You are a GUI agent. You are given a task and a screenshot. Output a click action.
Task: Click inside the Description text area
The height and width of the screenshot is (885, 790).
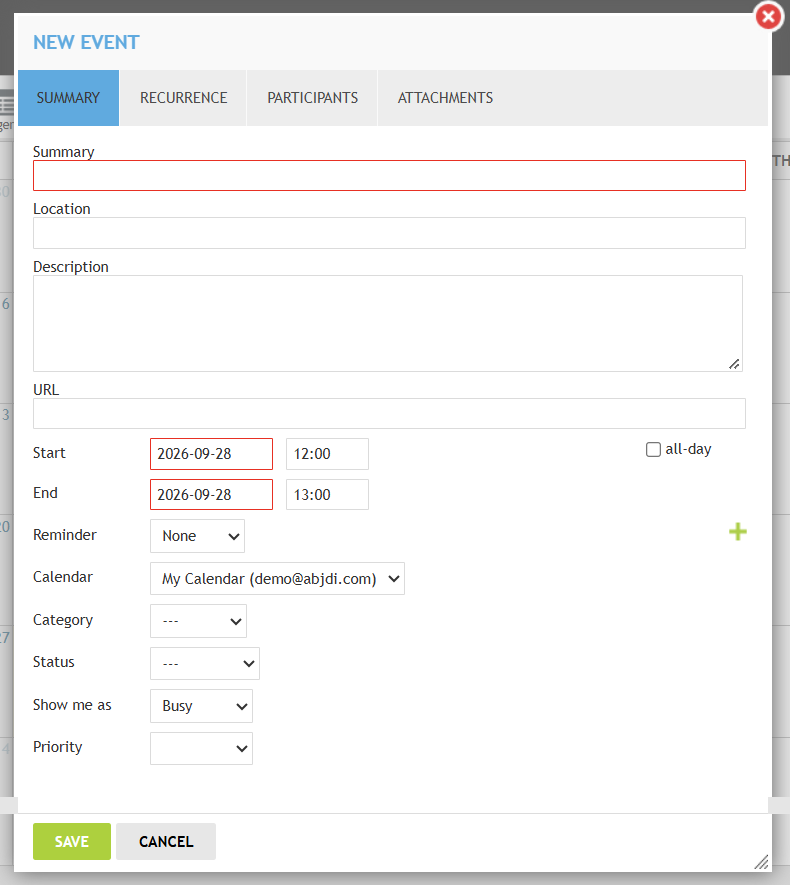(388, 323)
